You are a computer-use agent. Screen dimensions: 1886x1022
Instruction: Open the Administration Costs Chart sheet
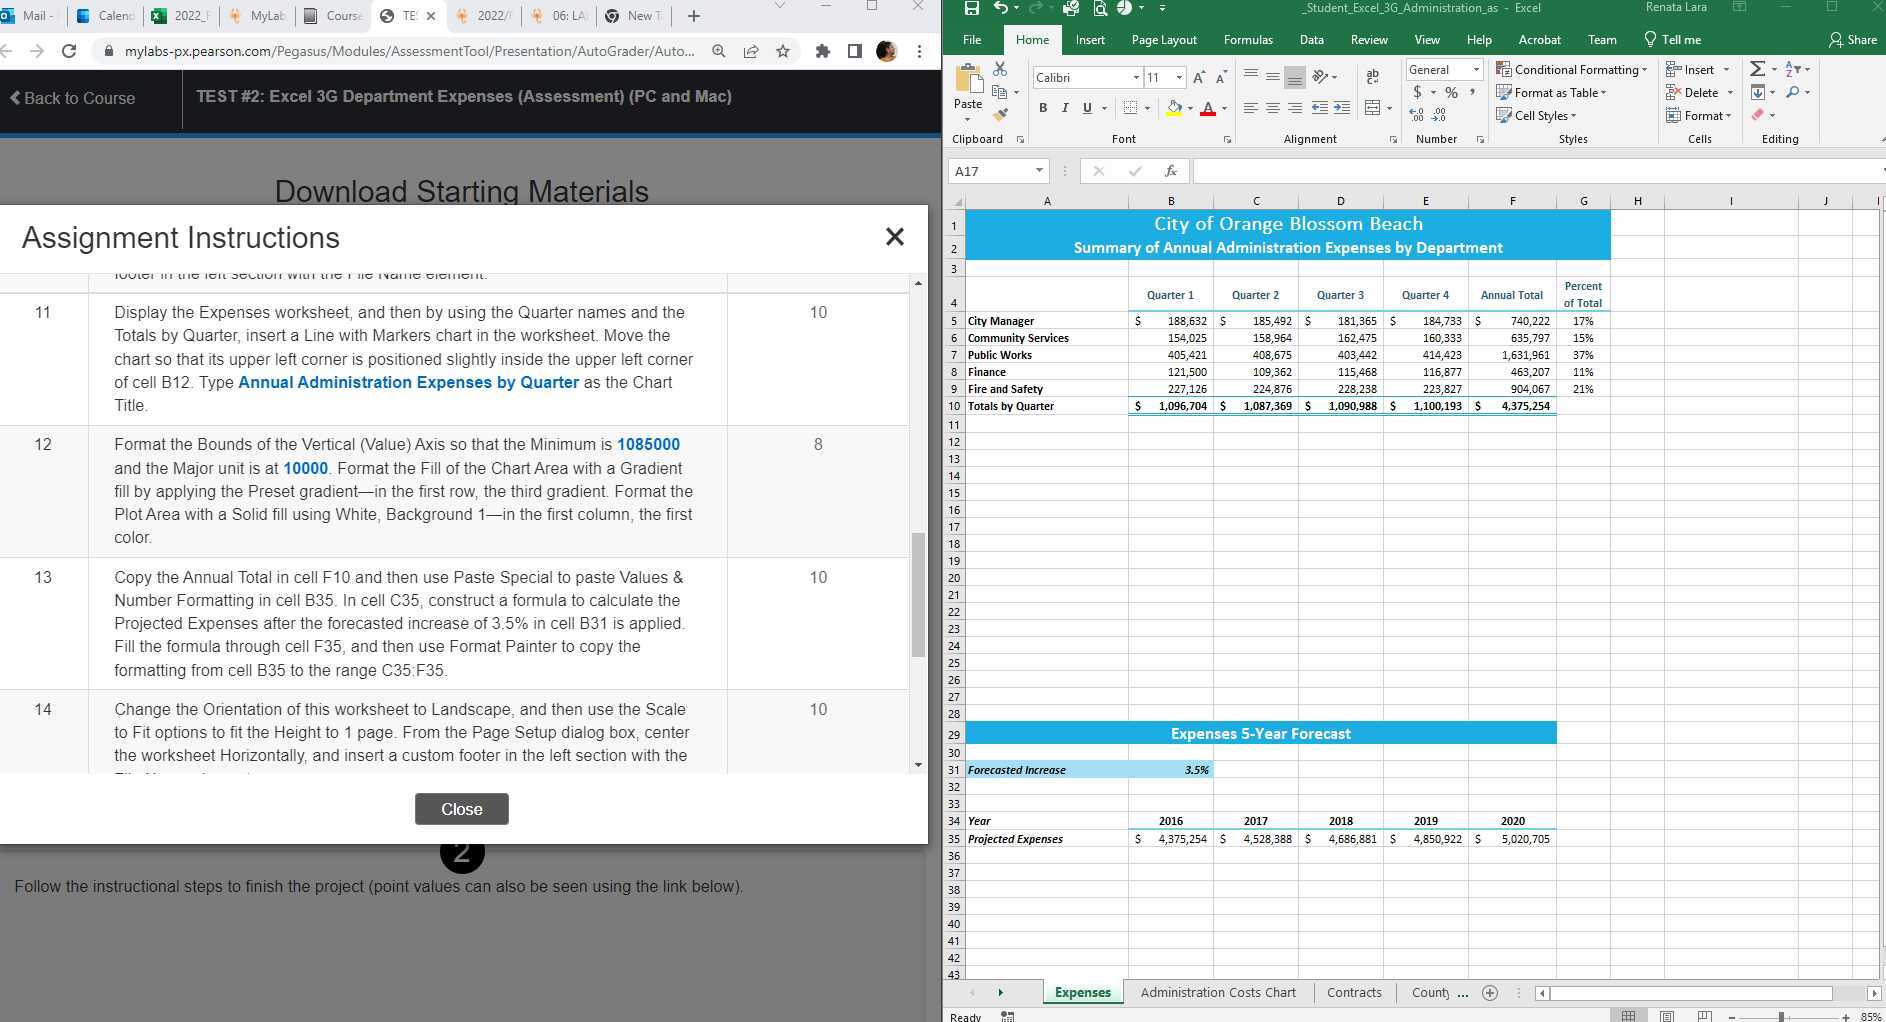point(1218,992)
